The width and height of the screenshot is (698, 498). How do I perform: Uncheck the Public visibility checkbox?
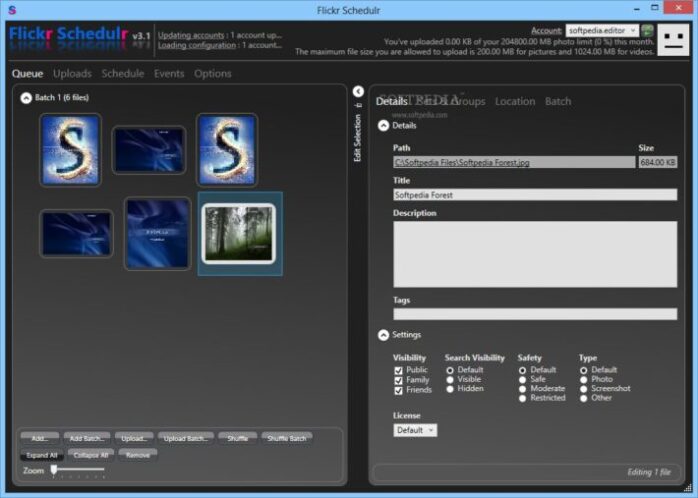(x=398, y=370)
